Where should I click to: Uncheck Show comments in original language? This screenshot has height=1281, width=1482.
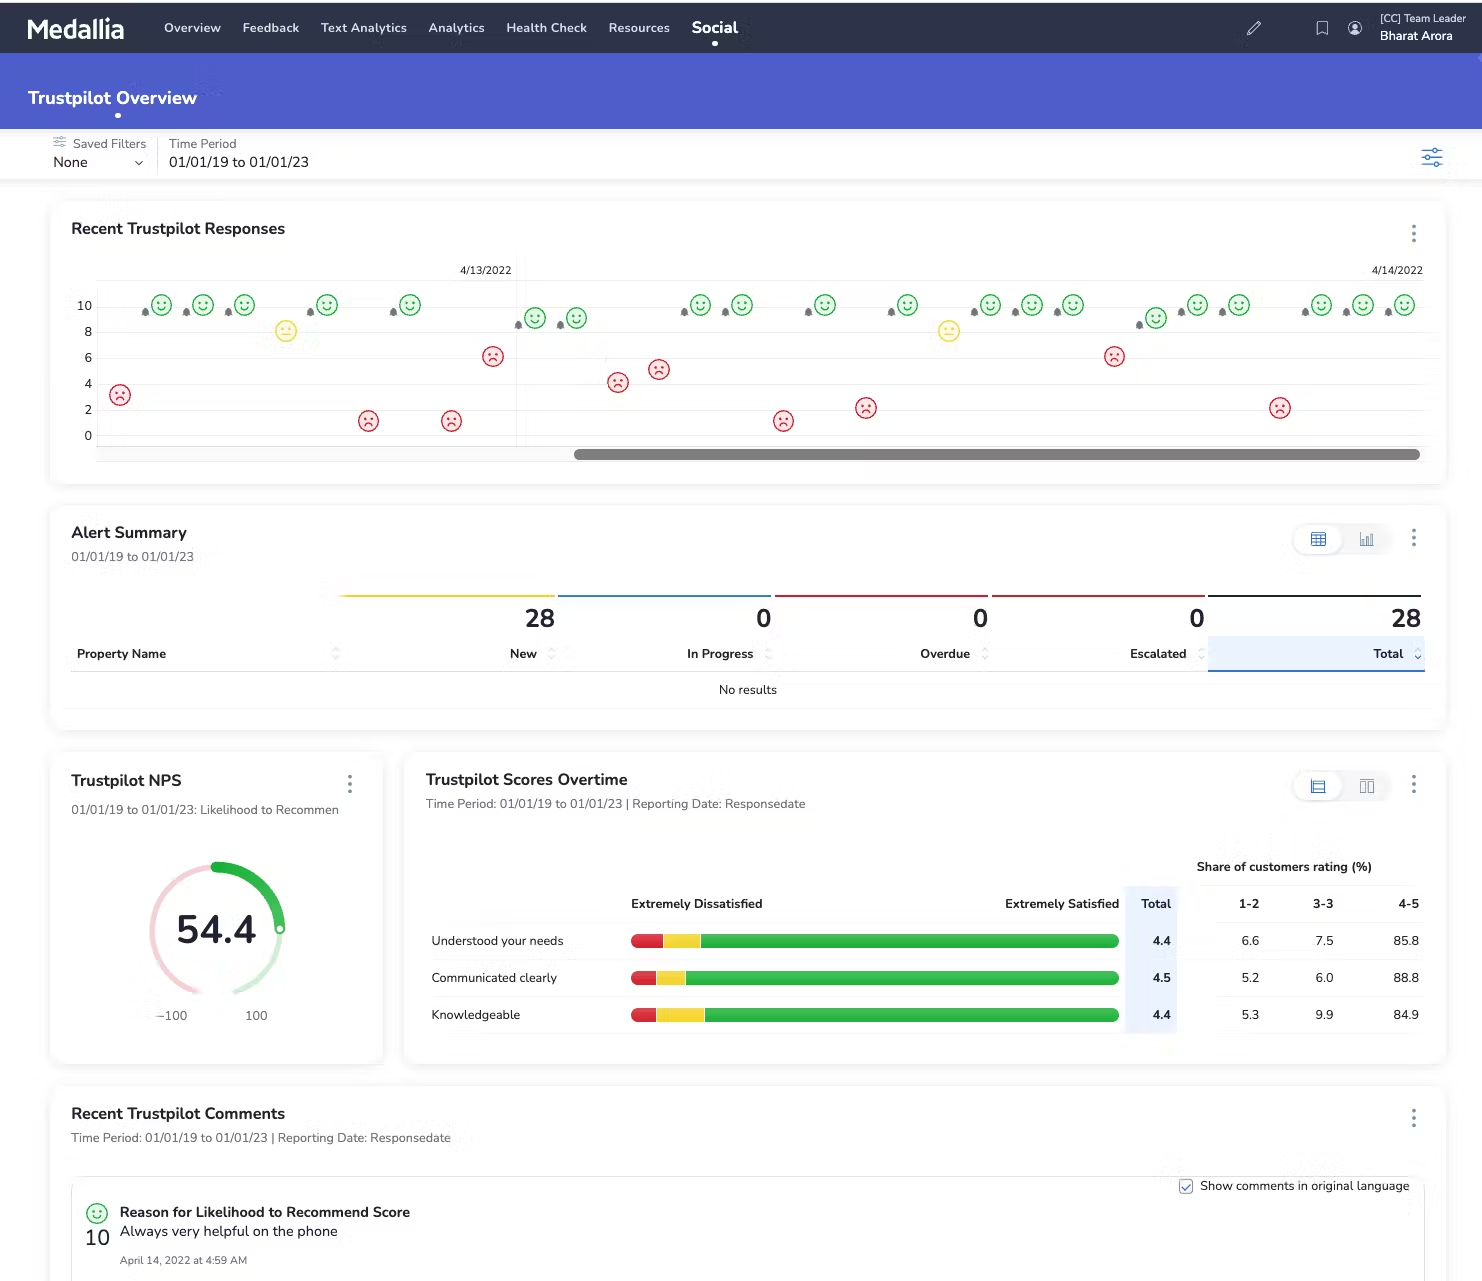pyautogui.click(x=1186, y=1186)
